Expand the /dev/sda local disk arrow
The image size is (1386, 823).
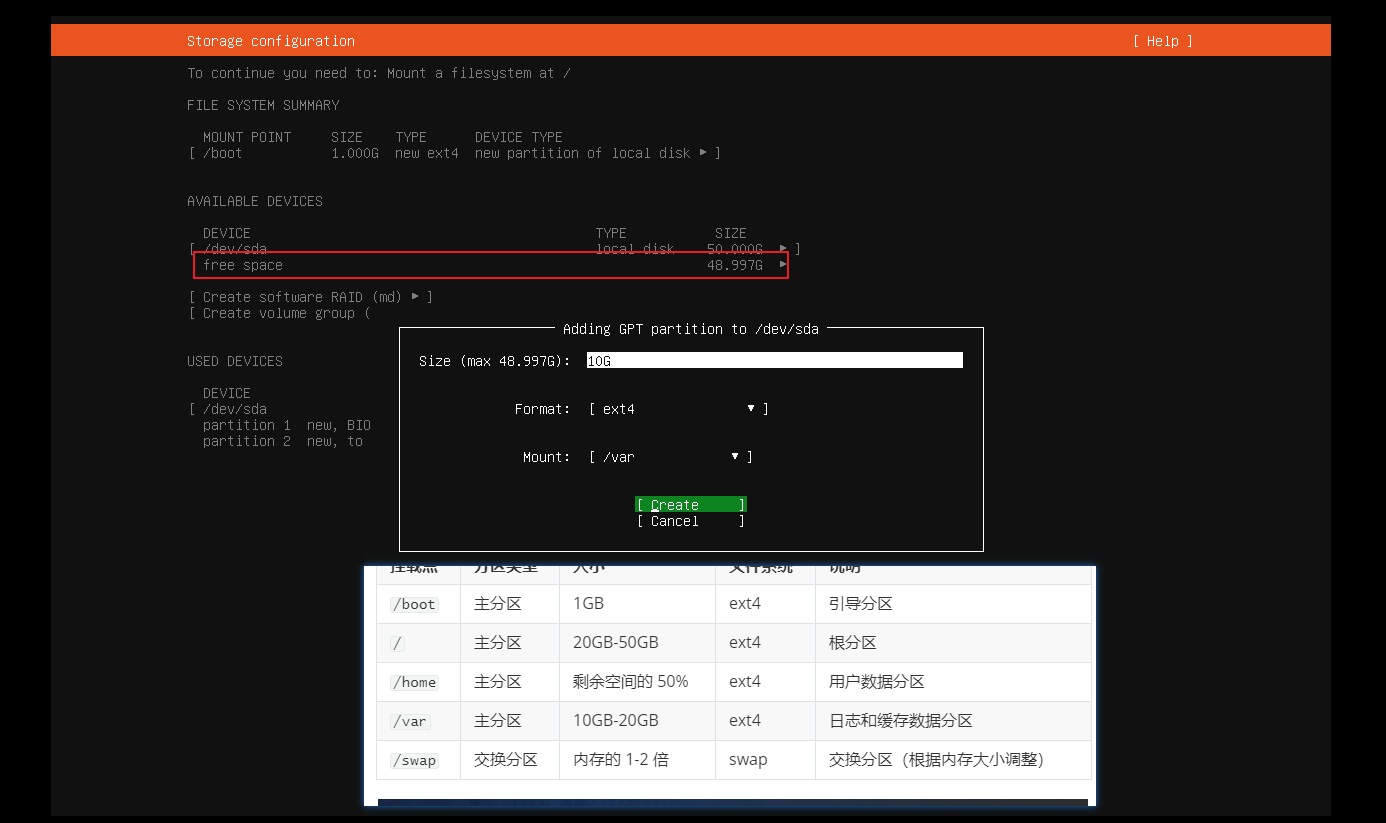783,248
